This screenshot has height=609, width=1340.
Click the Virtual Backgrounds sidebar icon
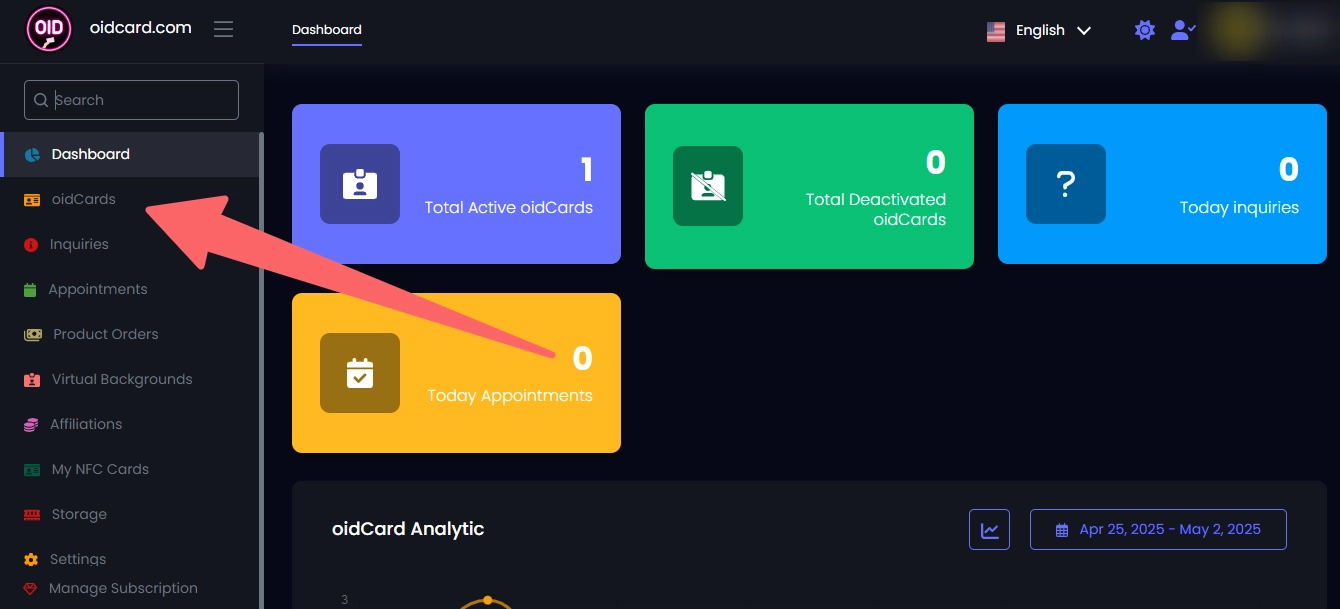click(32, 379)
